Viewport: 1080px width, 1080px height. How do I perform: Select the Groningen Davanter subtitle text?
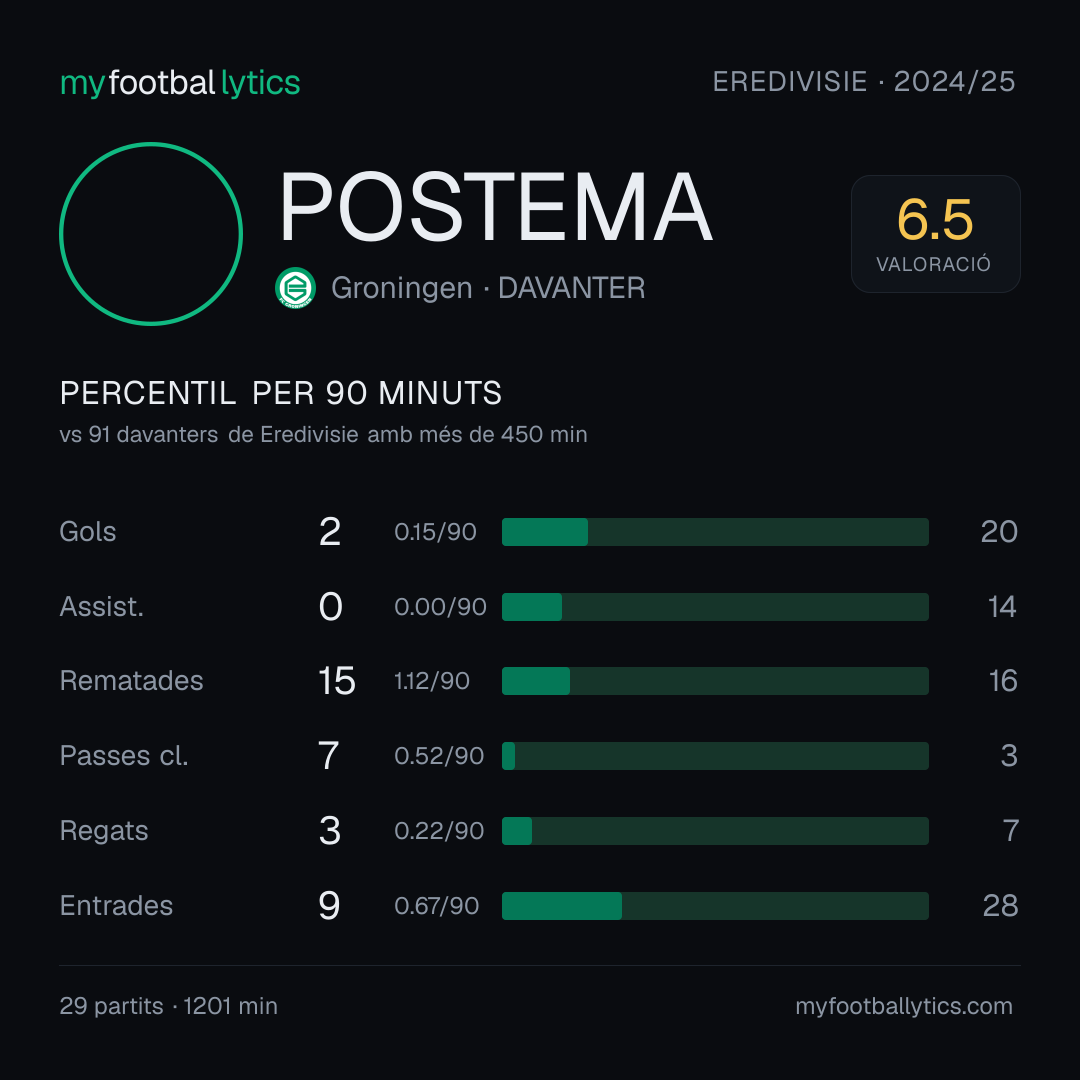pyautogui.click(x=488, y=288)
